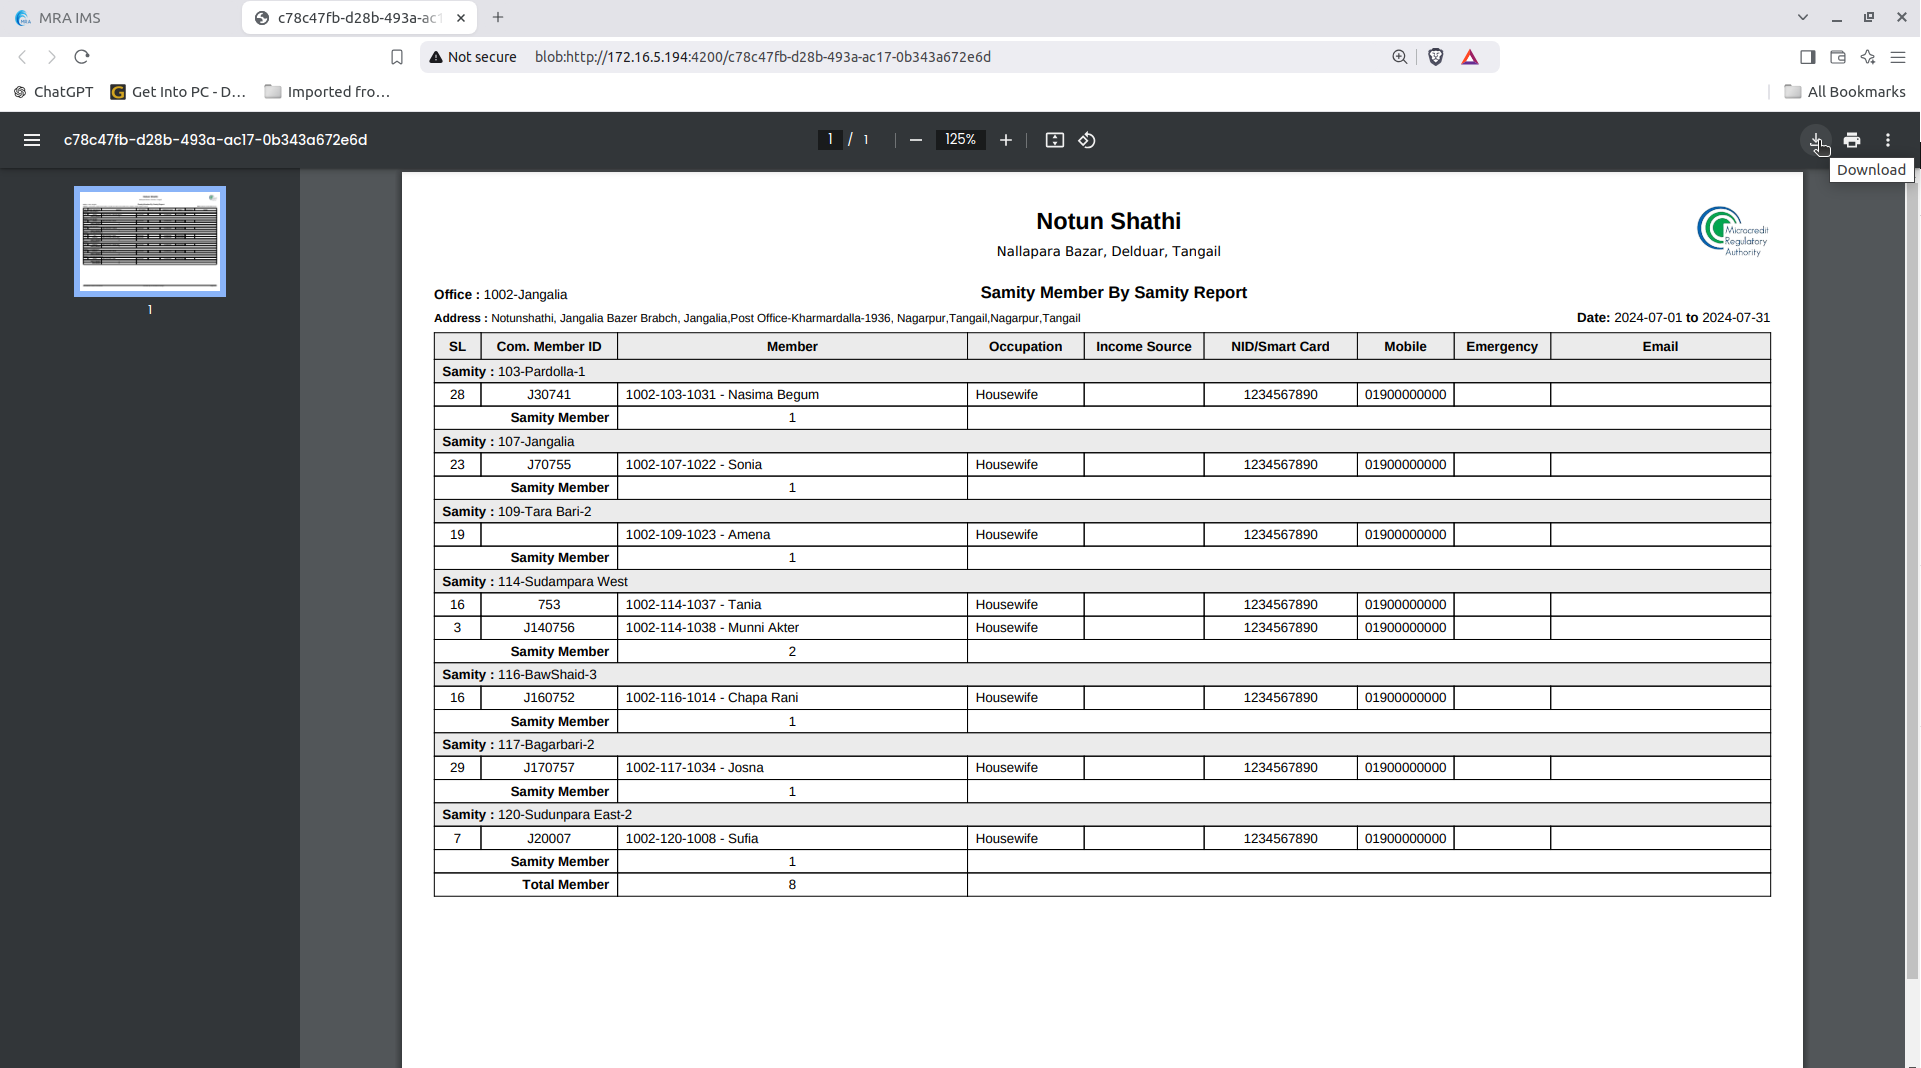This screenshot has height=1068, width=1921.
Task: Click 'NID/Smart Card' column header
Action: [1280, 347]
